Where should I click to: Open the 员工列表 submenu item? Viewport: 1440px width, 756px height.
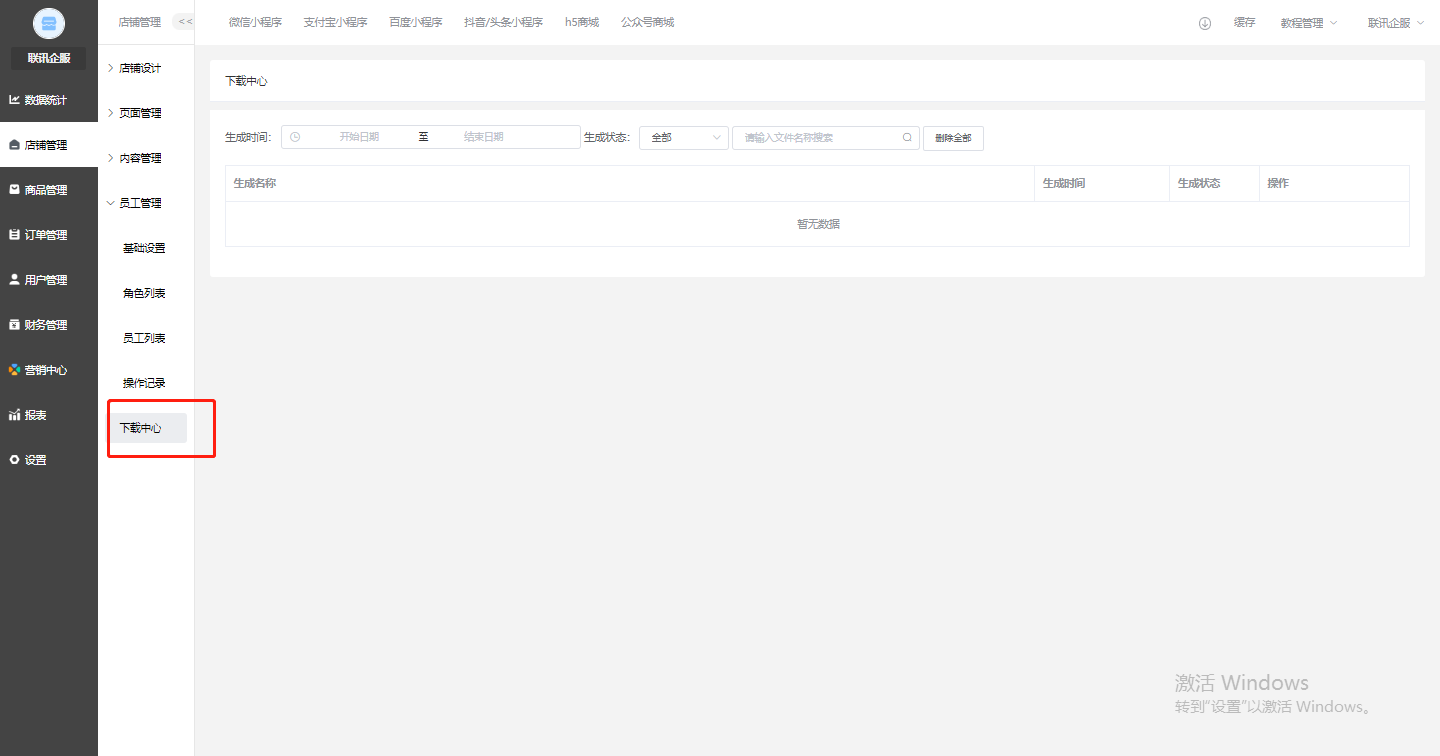(146, 338)
